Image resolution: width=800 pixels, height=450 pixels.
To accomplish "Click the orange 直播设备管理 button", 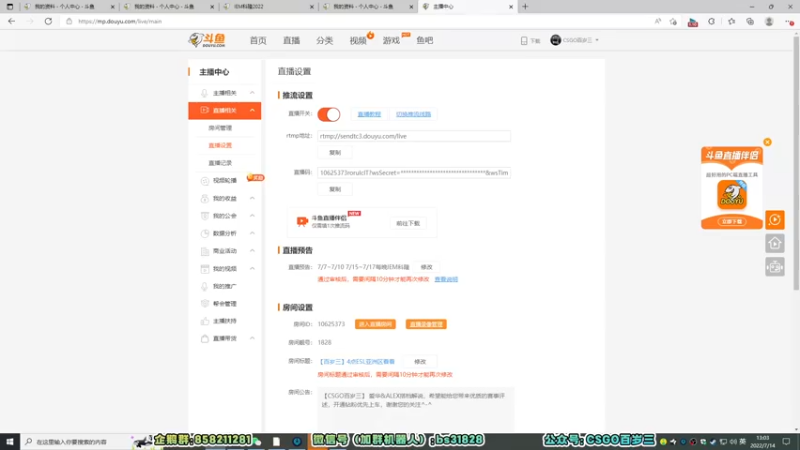I will coord(426,324).
